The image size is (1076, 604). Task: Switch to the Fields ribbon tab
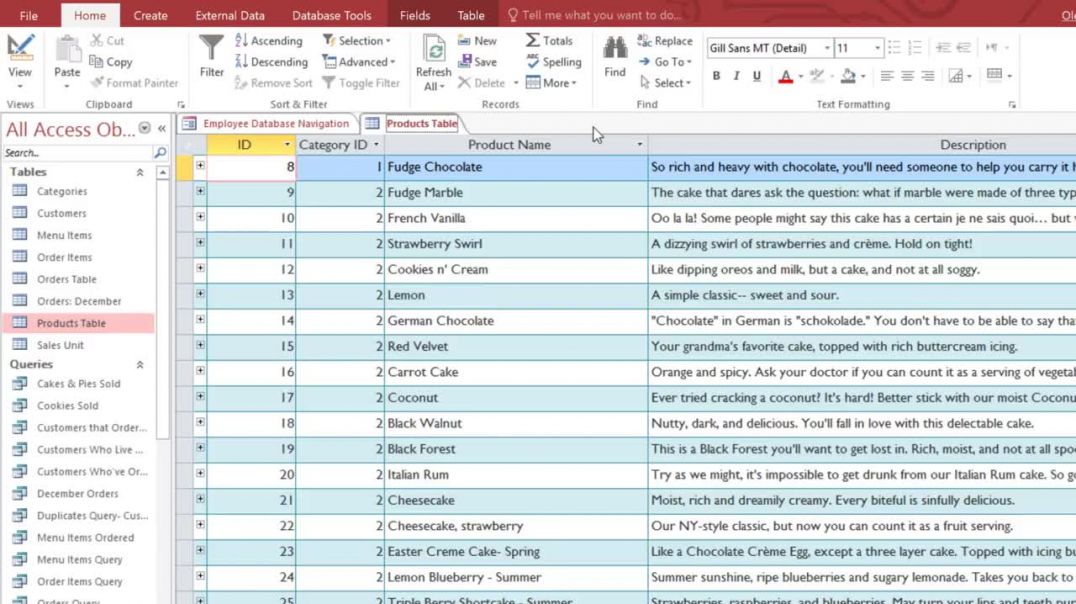pyautogui.click(x=415, y=15)
